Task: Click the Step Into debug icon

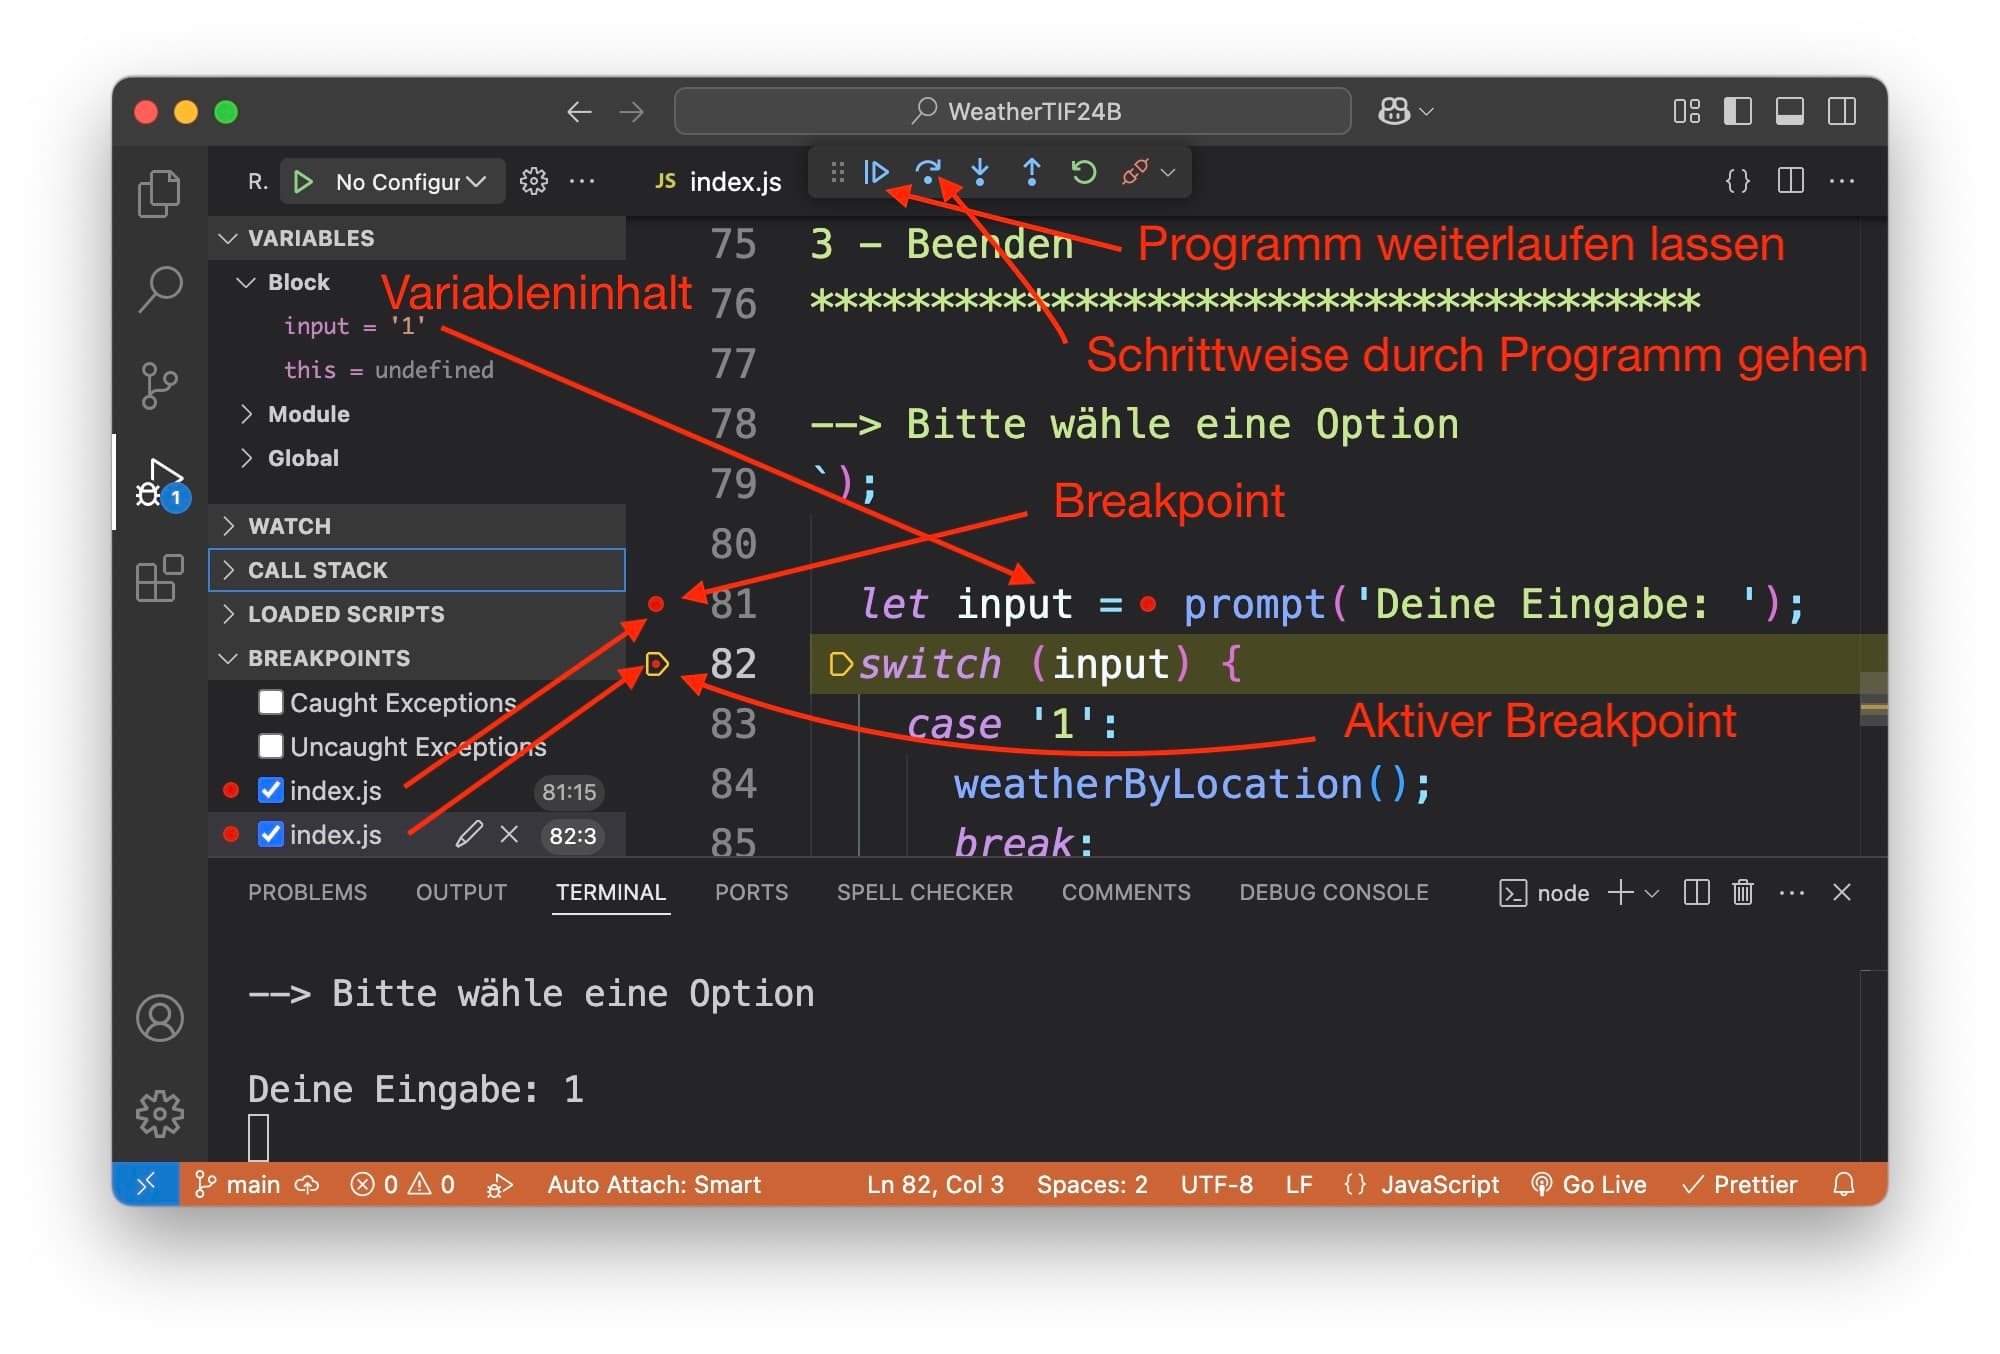Action: 981,172
